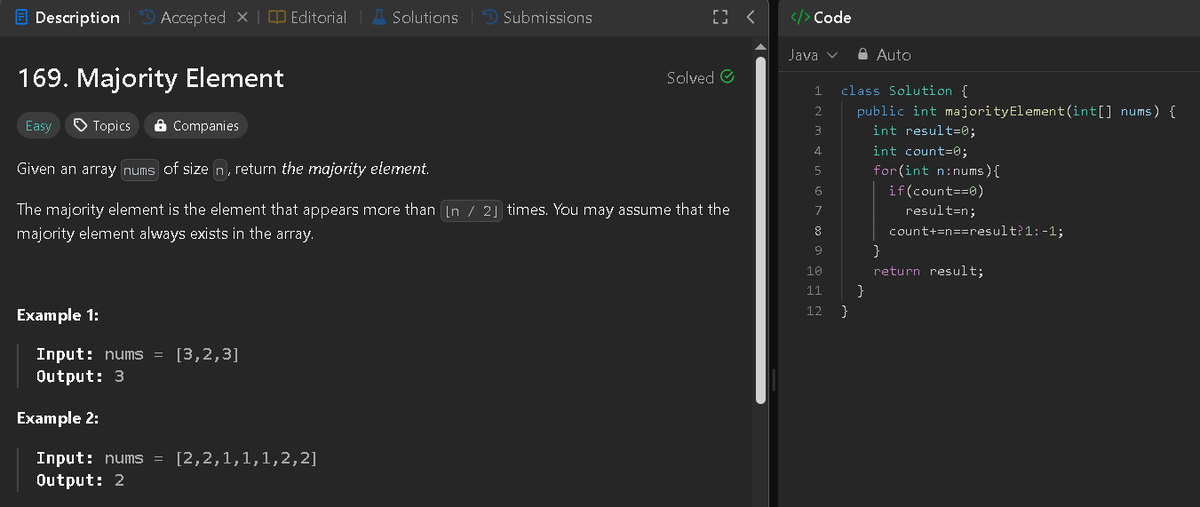Viewport: 1200px width, 507px height.
Task: Click the 'Output: 2' line
Action: pyautogui.click(x=80, y=480)
